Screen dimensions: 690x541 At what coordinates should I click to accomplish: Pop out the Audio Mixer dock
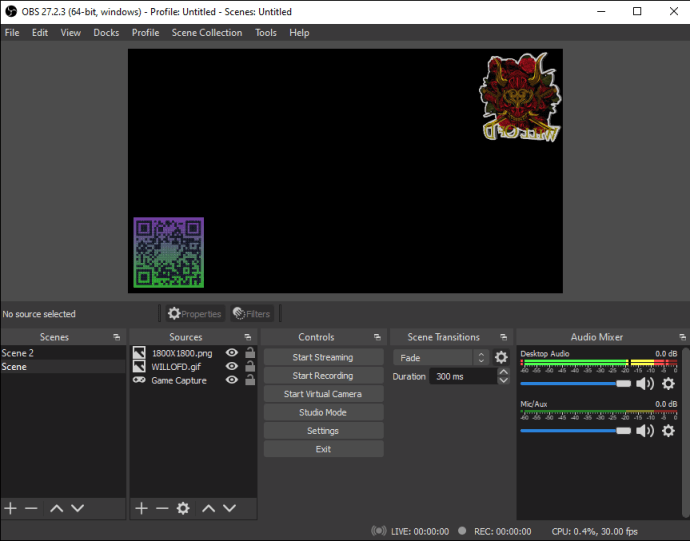pyautogui.click(x=682, y=337)
